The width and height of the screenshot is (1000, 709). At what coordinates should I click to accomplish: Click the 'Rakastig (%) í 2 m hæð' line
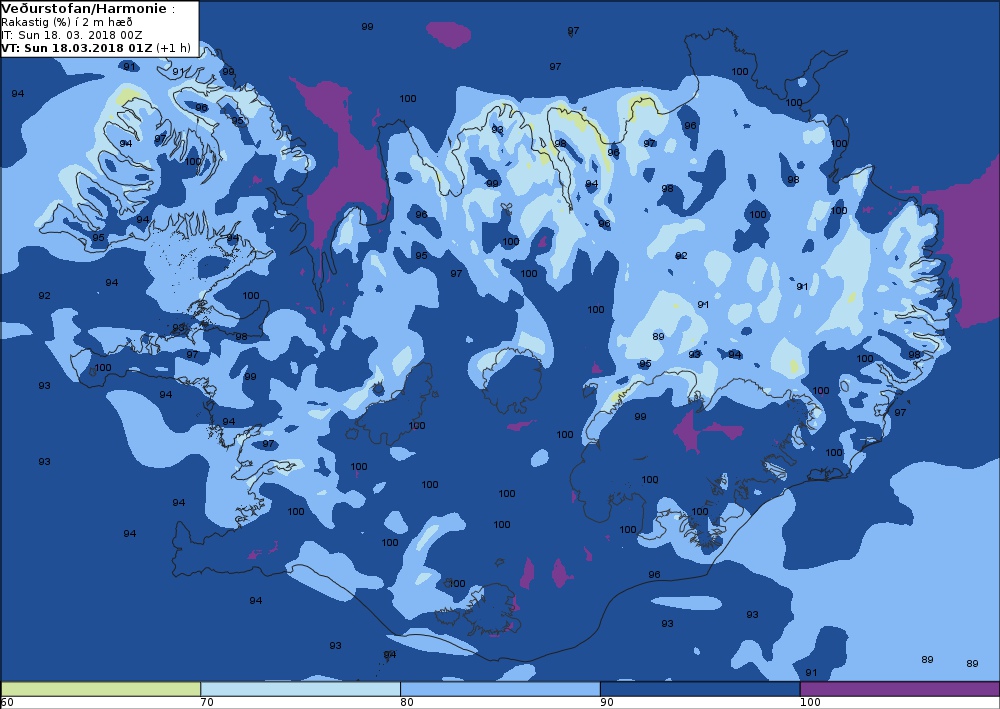[67, 22]
